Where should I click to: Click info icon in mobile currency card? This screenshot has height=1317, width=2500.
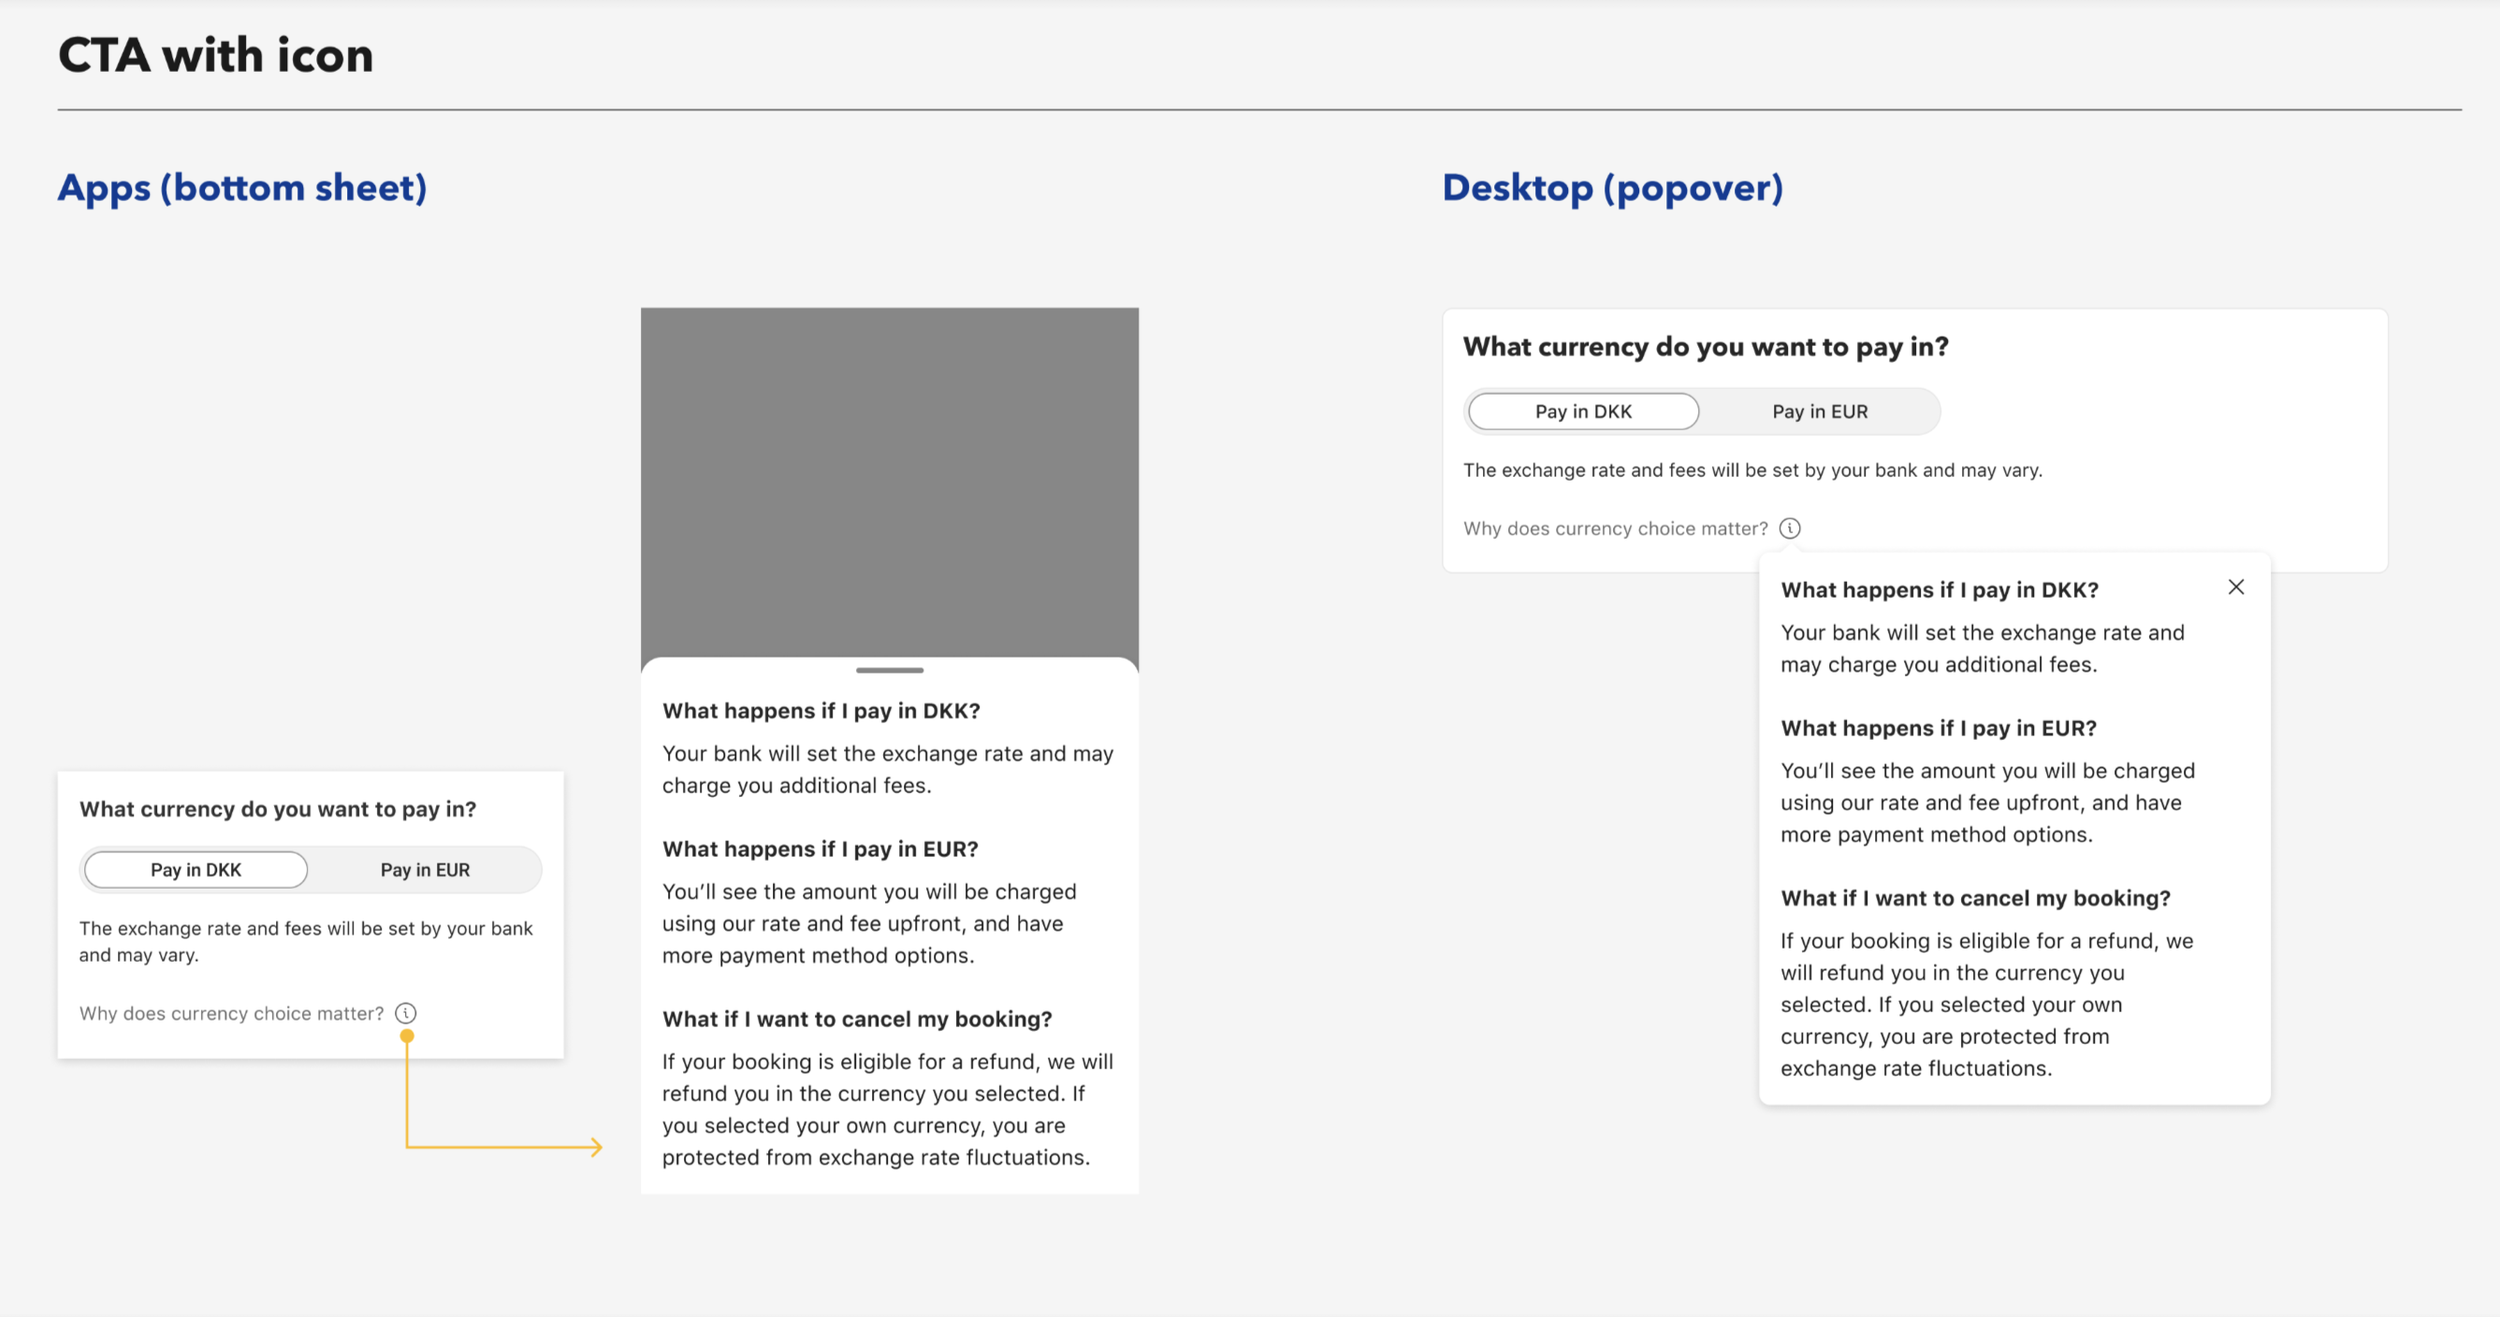tap(405, 1013)
